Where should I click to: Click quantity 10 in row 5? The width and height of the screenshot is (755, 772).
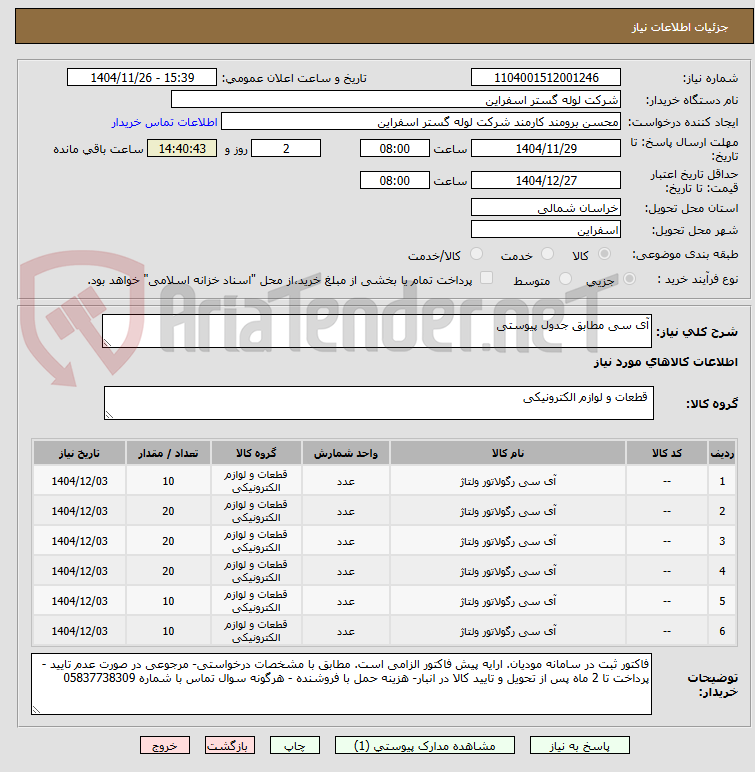(x=168, y=601)
